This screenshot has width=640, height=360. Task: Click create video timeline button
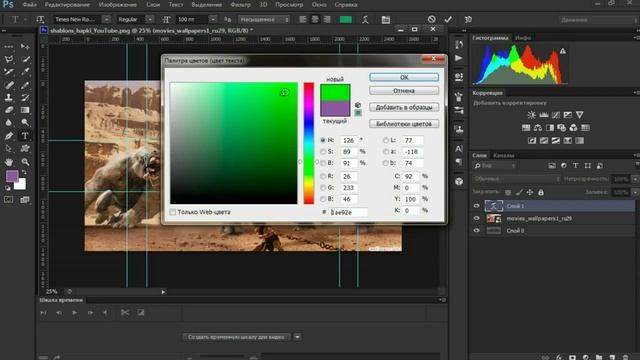pyautogui.click(x=236, y=337)
